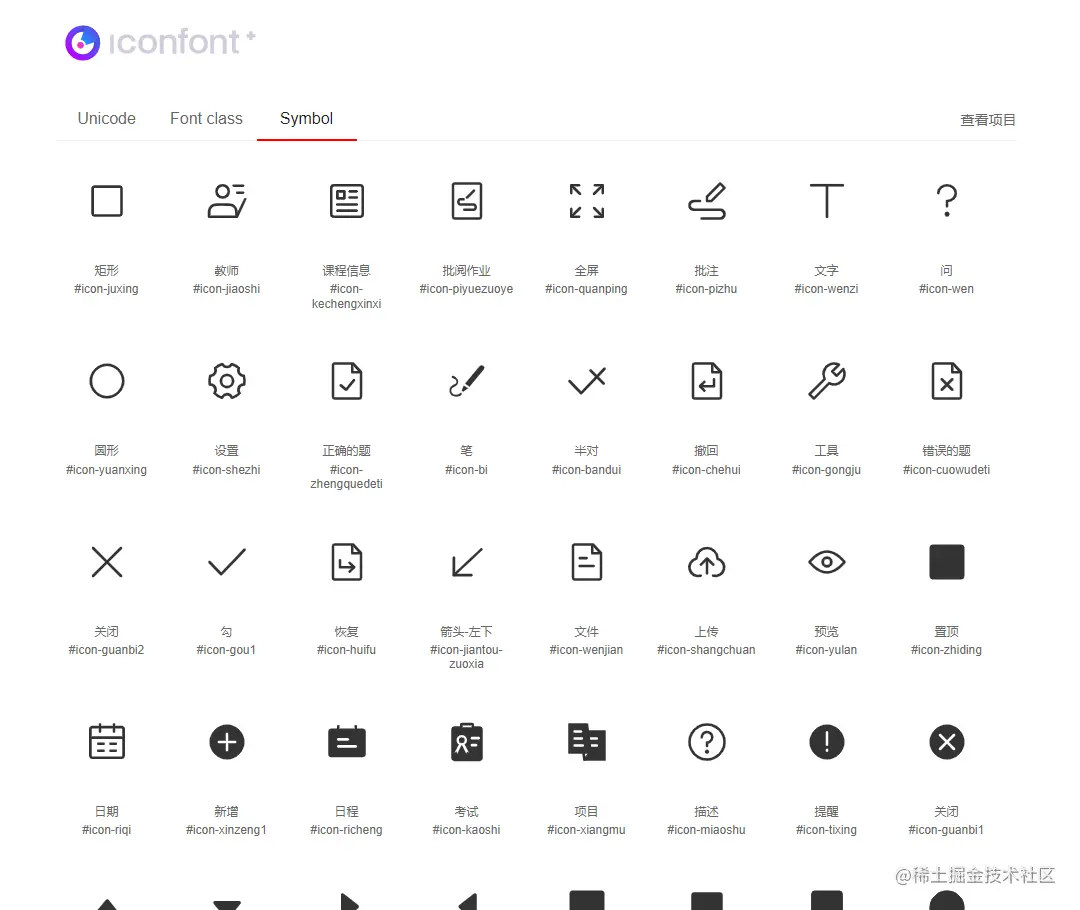Click the circle icon-yuanxing icon
This screenshot has width=1080, height=910.
(x=107, y=382)
